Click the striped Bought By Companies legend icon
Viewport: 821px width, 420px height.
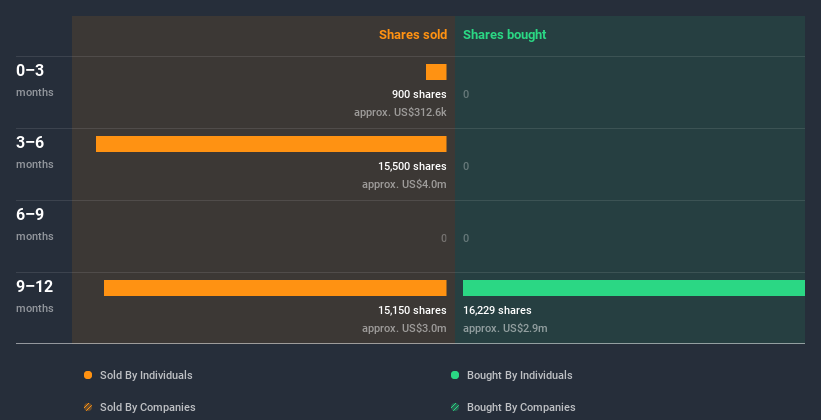(x=455, y=407)
